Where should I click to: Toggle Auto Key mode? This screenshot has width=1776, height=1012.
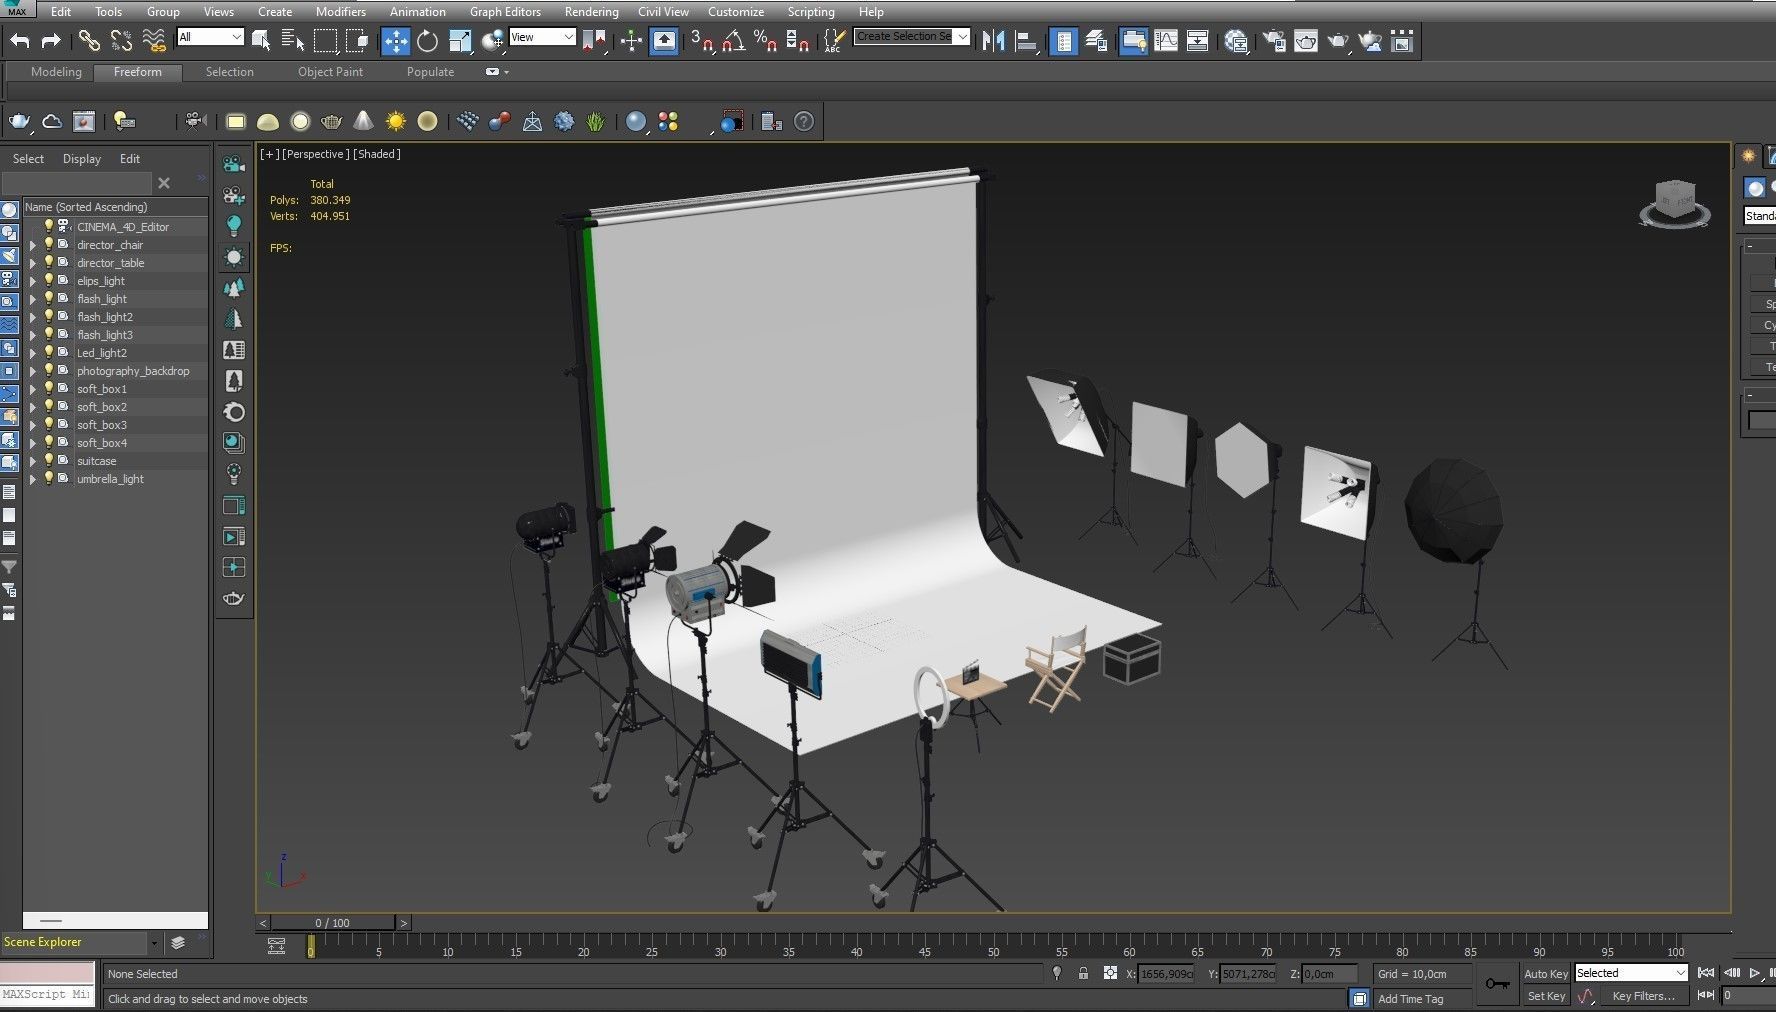[x=1545, y=973]
